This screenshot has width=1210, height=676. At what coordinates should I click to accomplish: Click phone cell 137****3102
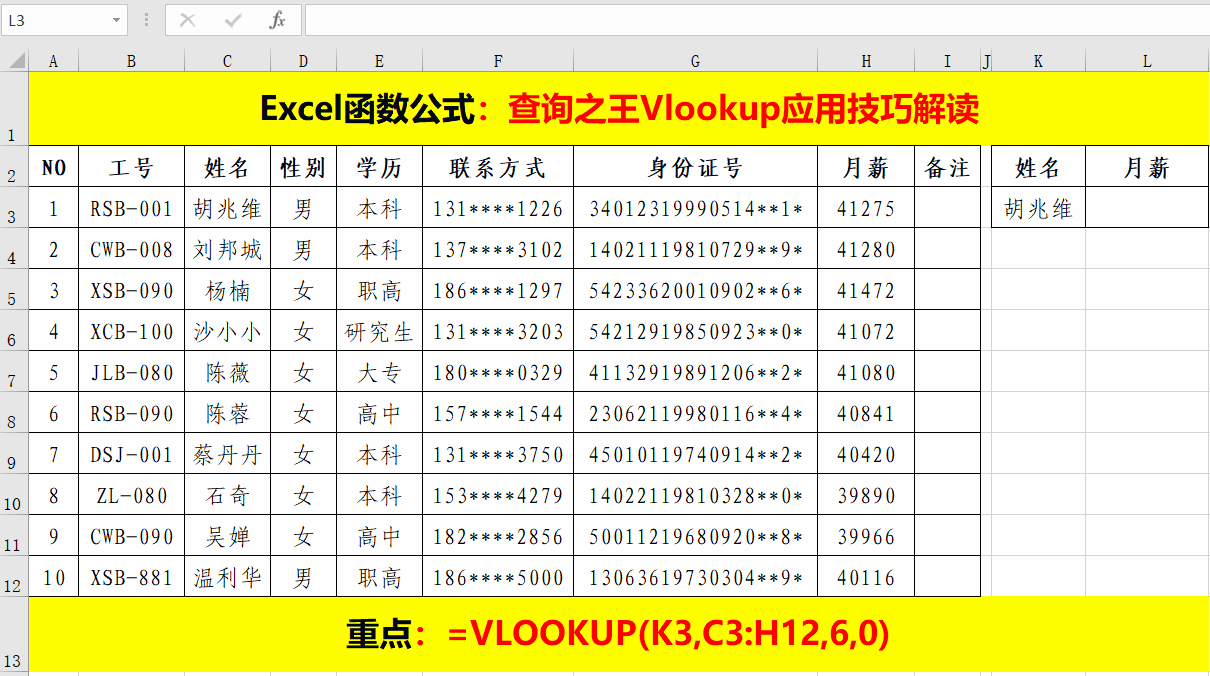point(498,249)
